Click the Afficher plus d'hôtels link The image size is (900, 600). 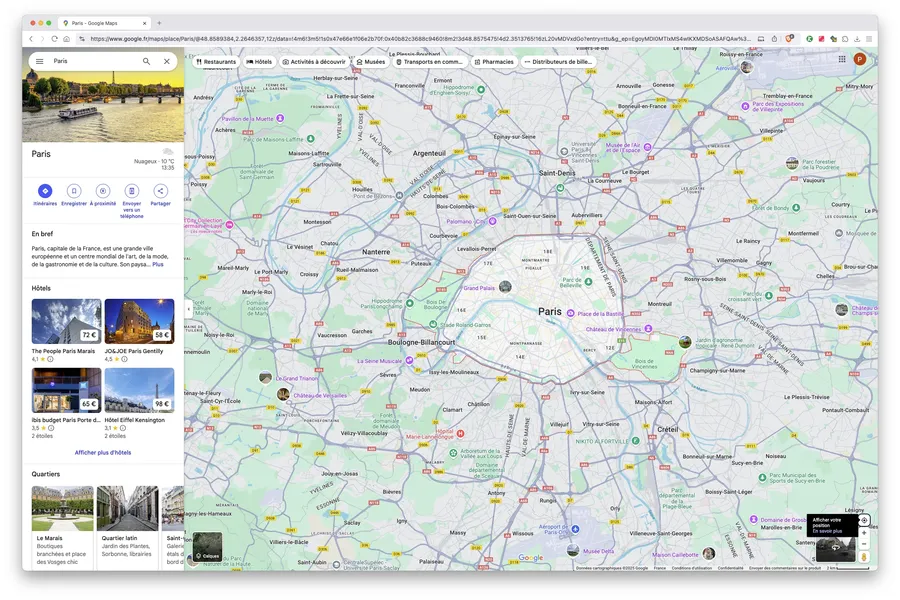click(x=103, y=452)
